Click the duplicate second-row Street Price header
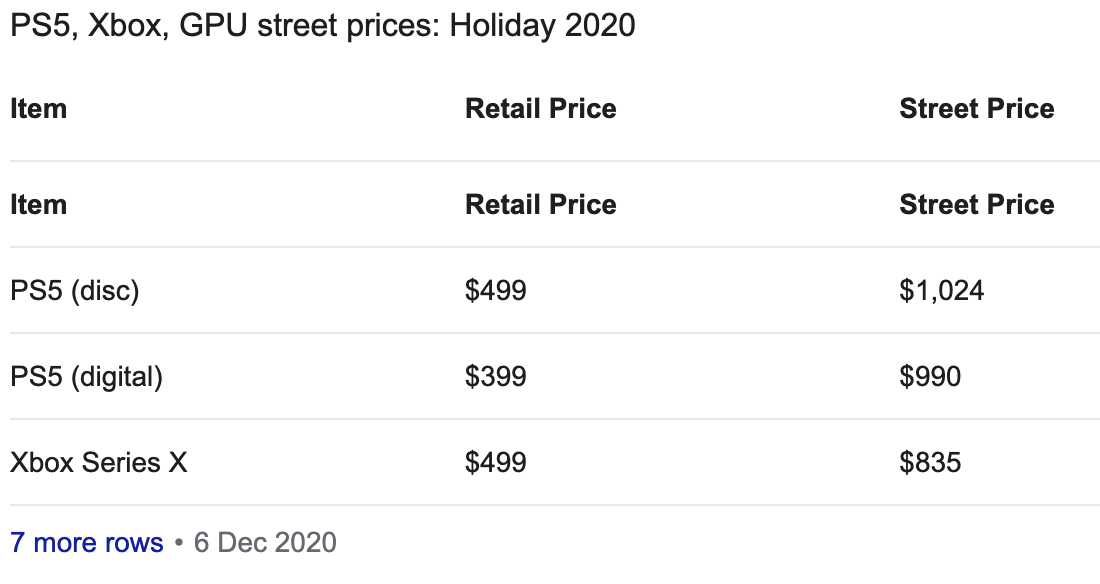 [976, 205]
